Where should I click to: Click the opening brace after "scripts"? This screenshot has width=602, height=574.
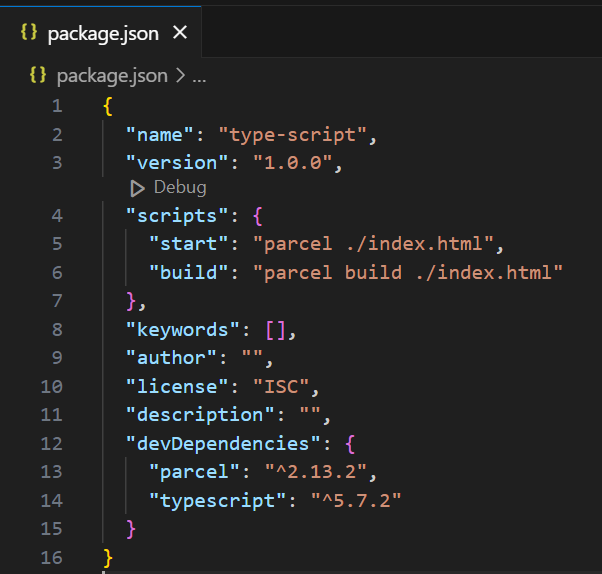point(258,216)
